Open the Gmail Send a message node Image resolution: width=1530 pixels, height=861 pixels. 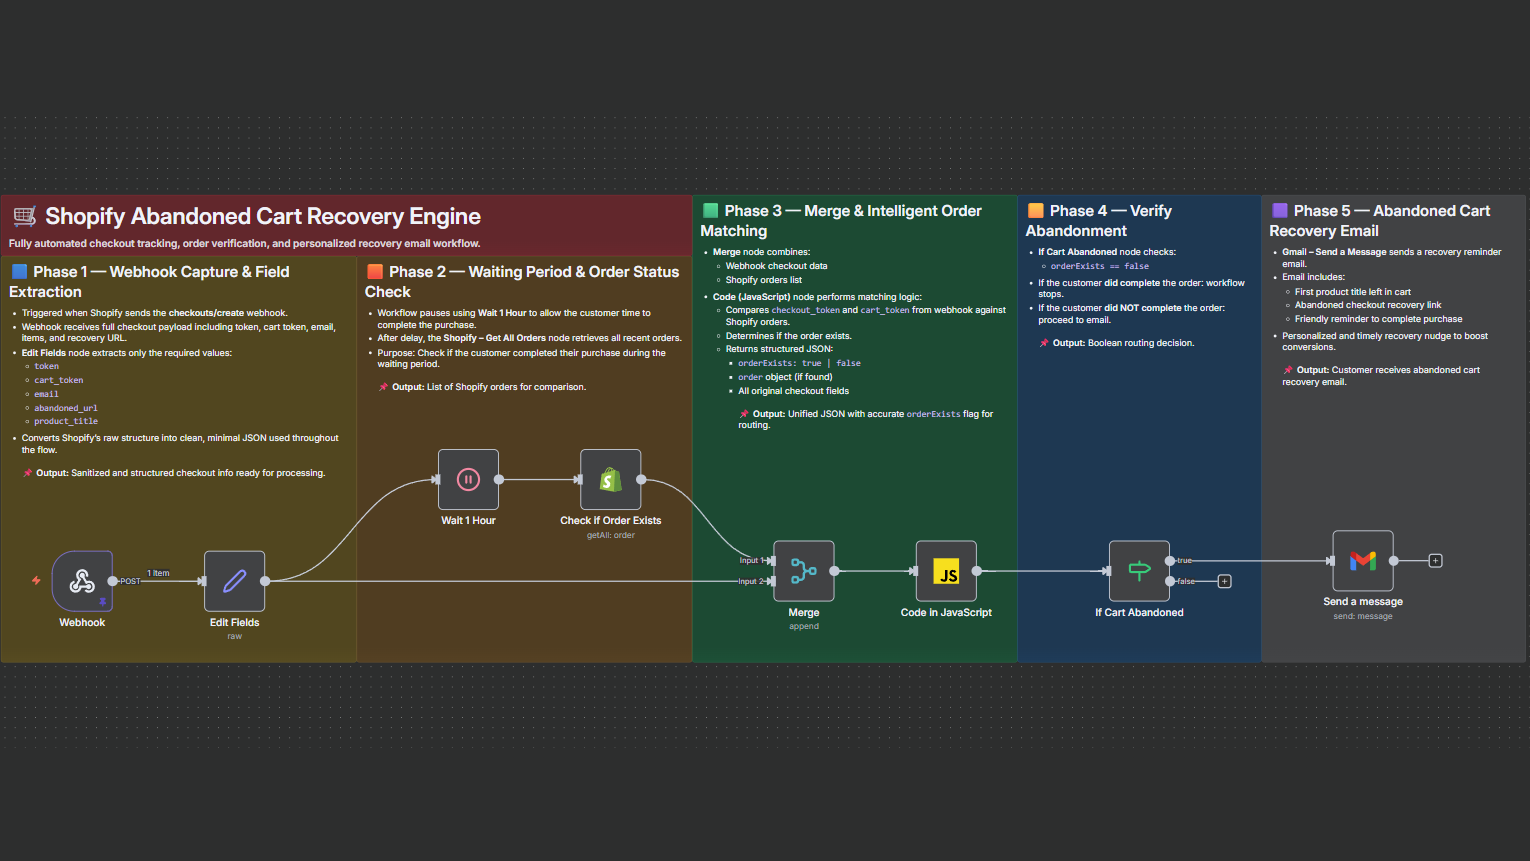1362,561
